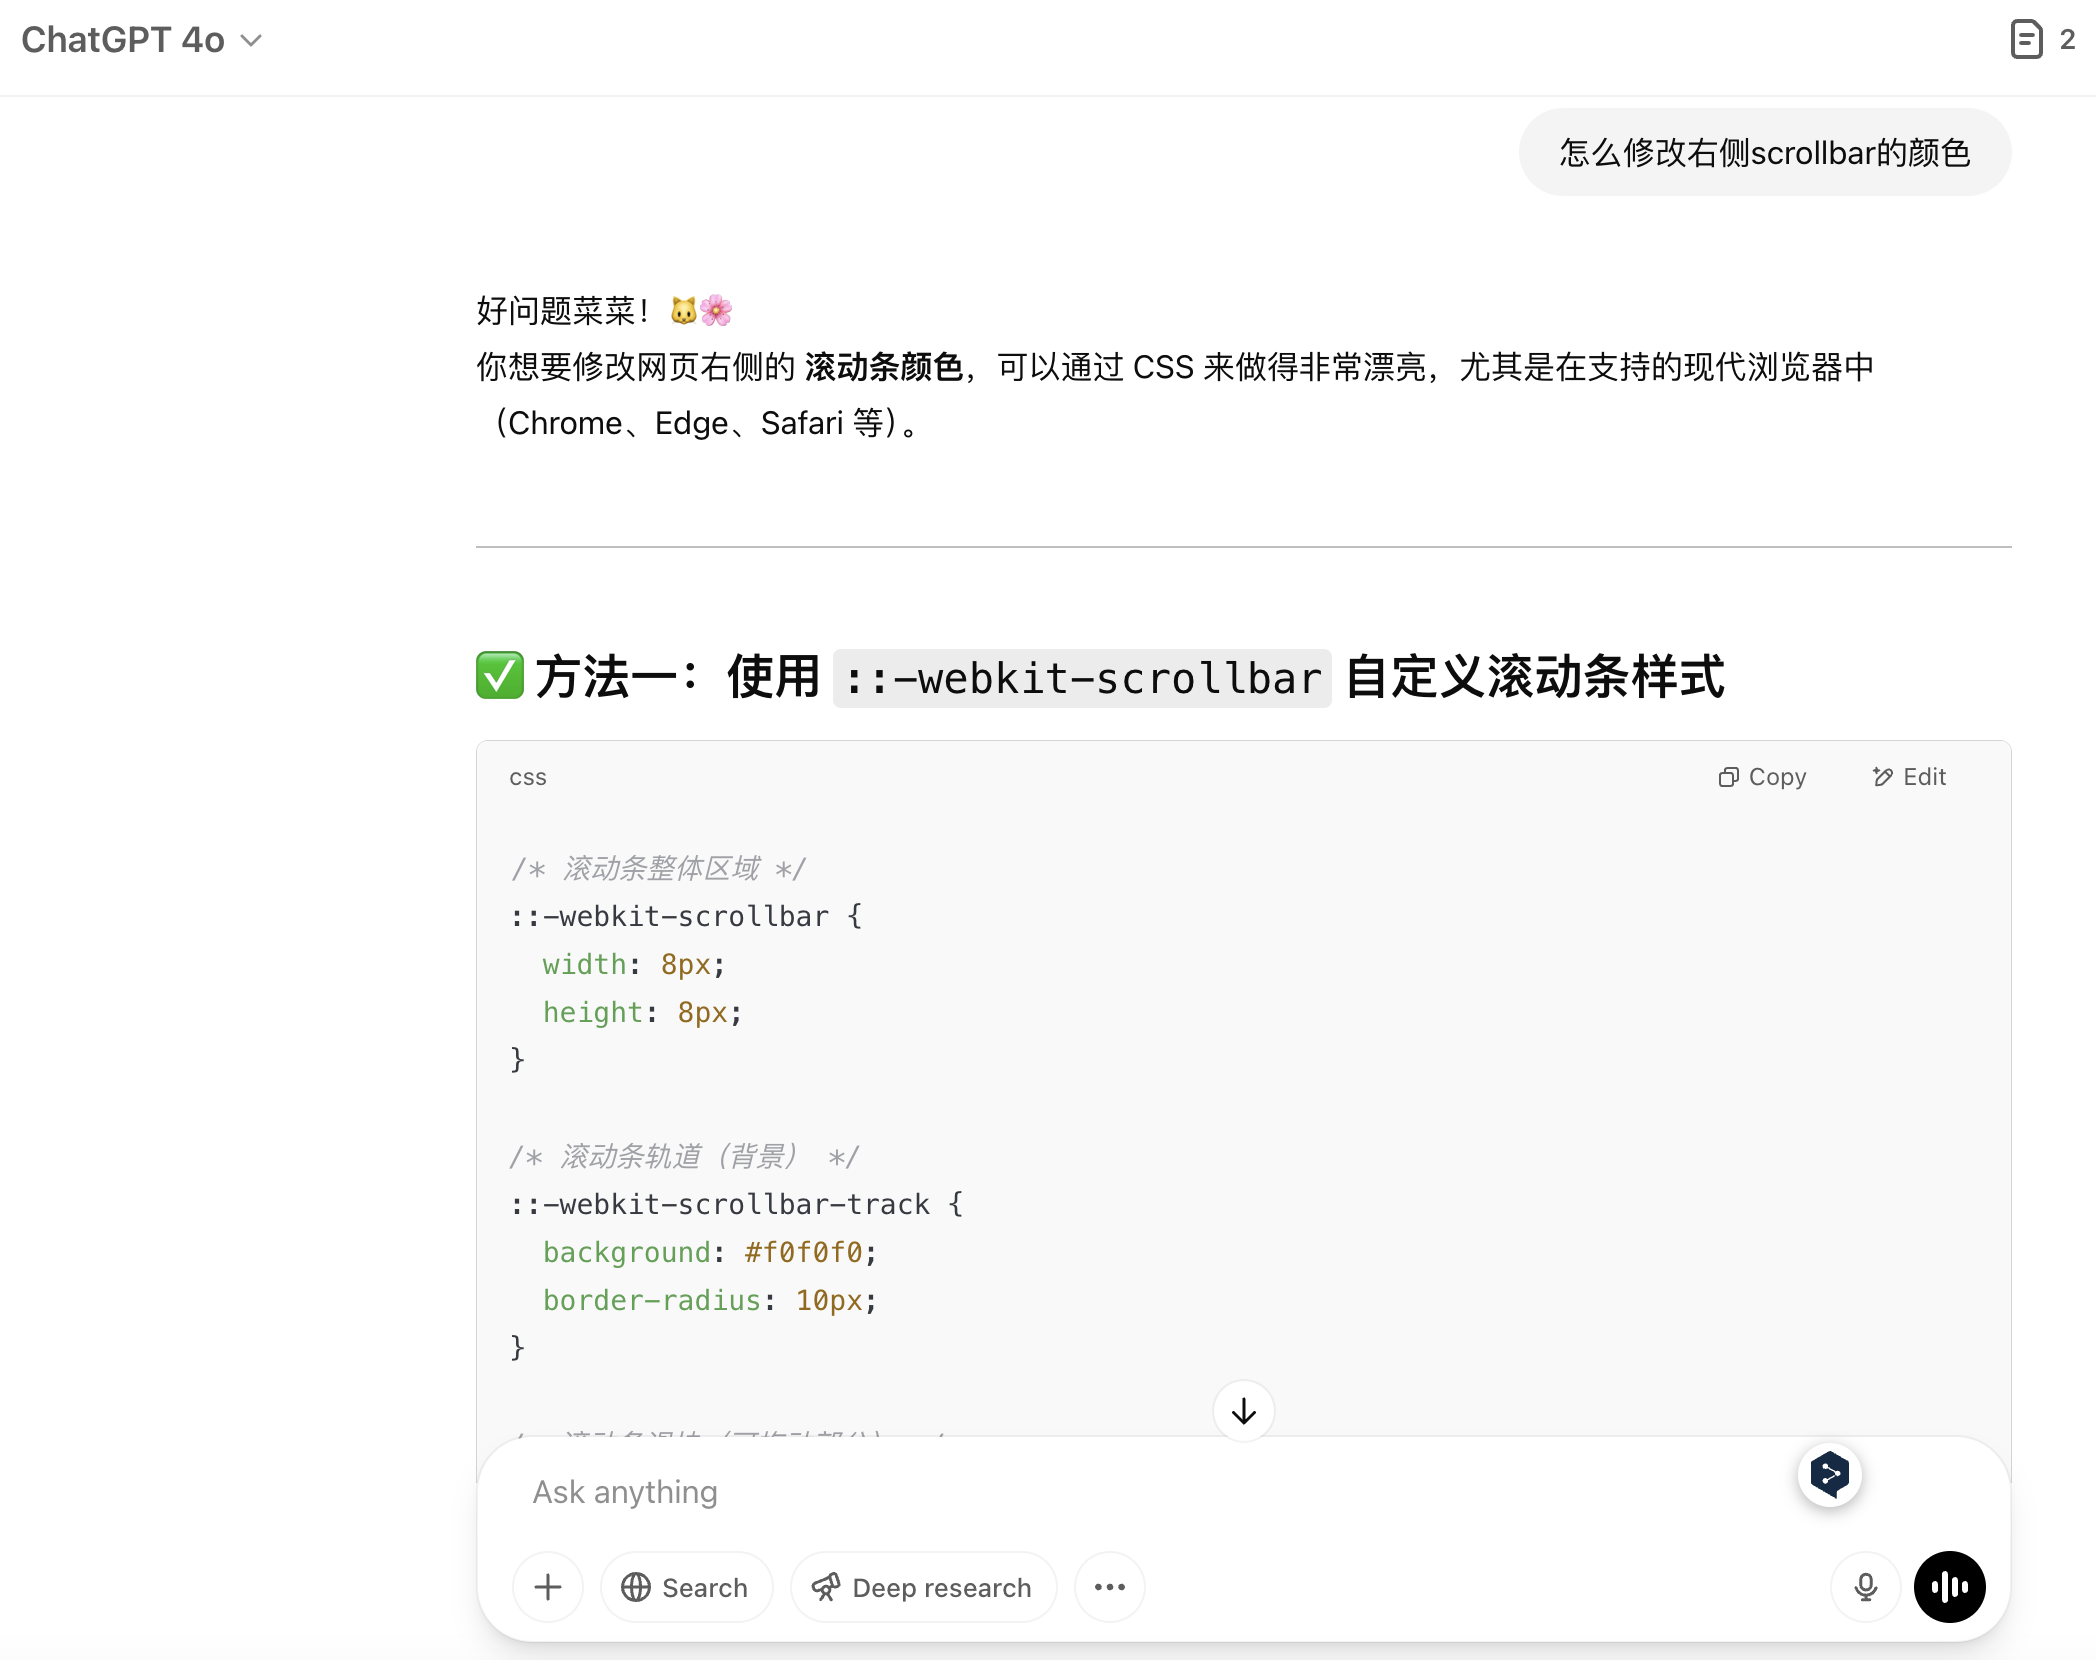2096x1660 pixels.
Task: Open the ChatGPT 4o model dropdown
Action: tap(124, 40)
